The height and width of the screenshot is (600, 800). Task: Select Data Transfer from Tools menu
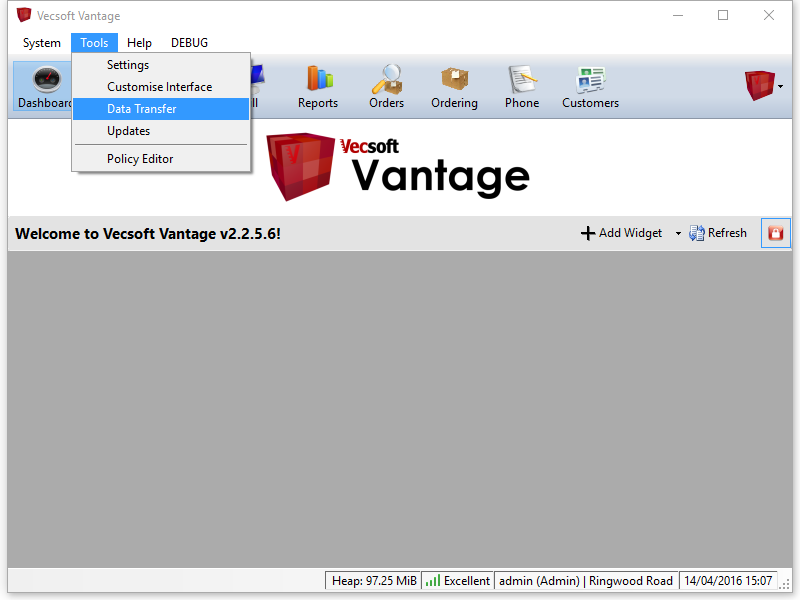142,109
